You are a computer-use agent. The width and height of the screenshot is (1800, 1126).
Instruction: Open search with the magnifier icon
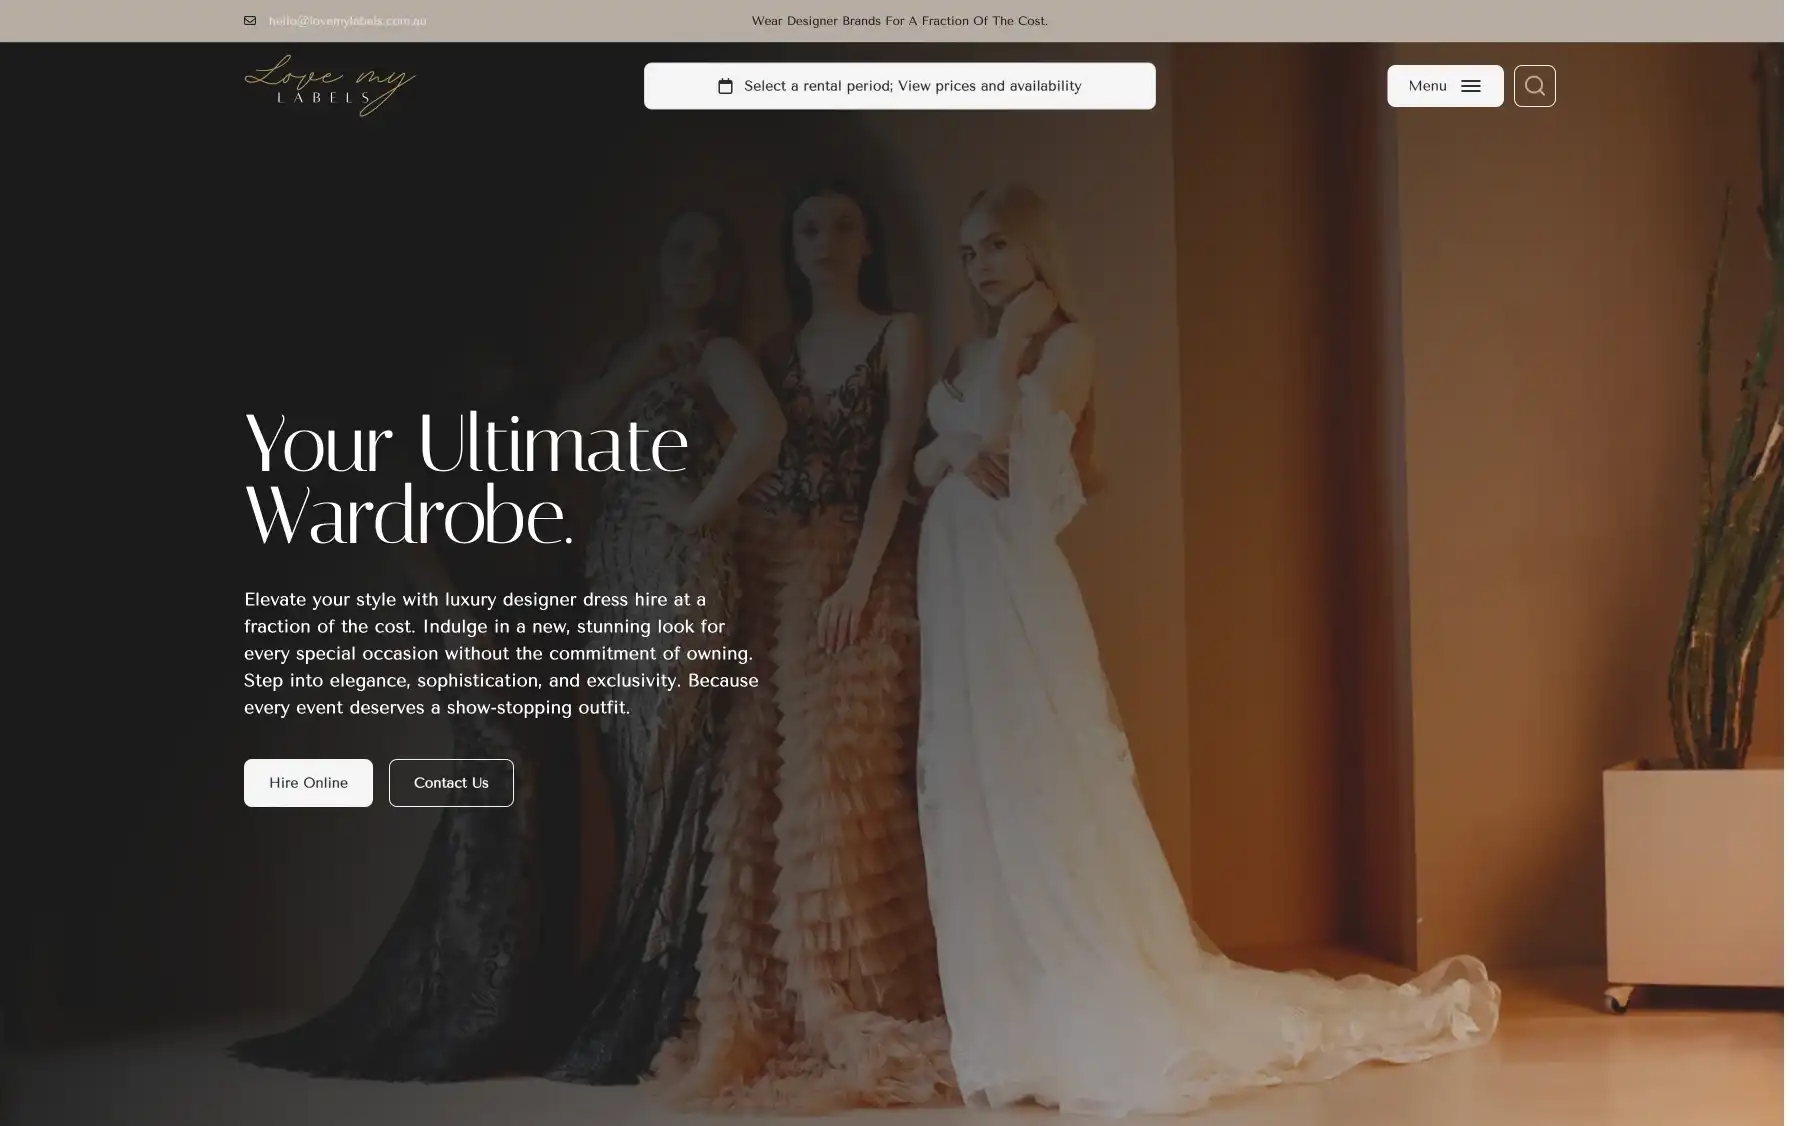click(1534, 86)
